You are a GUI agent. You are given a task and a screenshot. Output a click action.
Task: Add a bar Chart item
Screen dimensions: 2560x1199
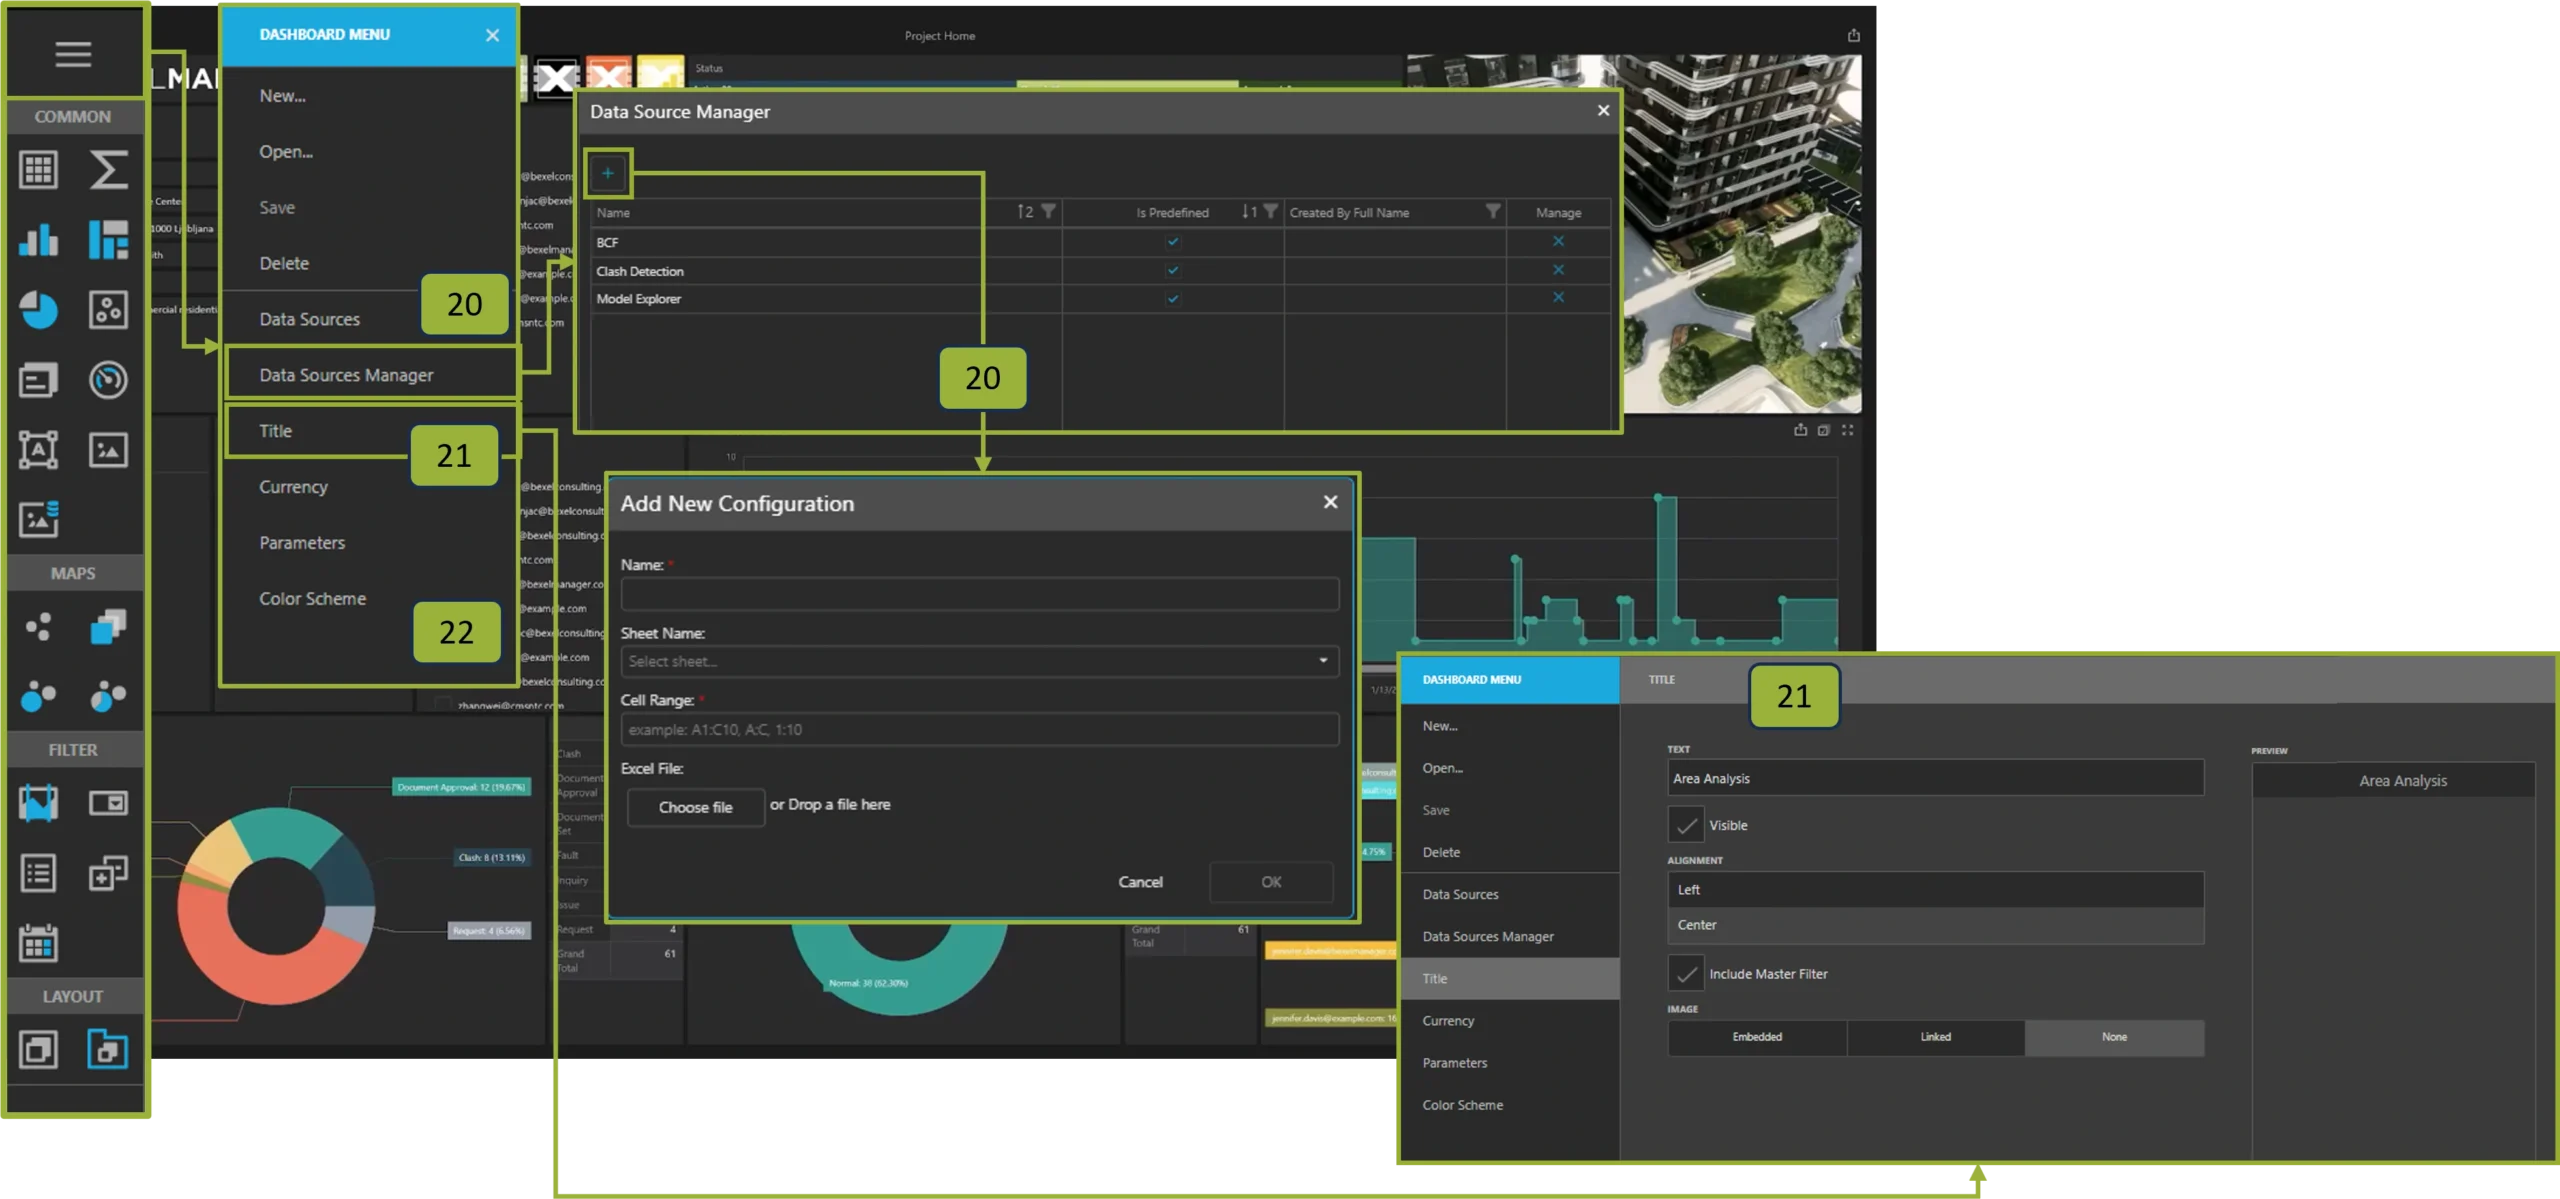pyautogui.click(x=38, y=240)
